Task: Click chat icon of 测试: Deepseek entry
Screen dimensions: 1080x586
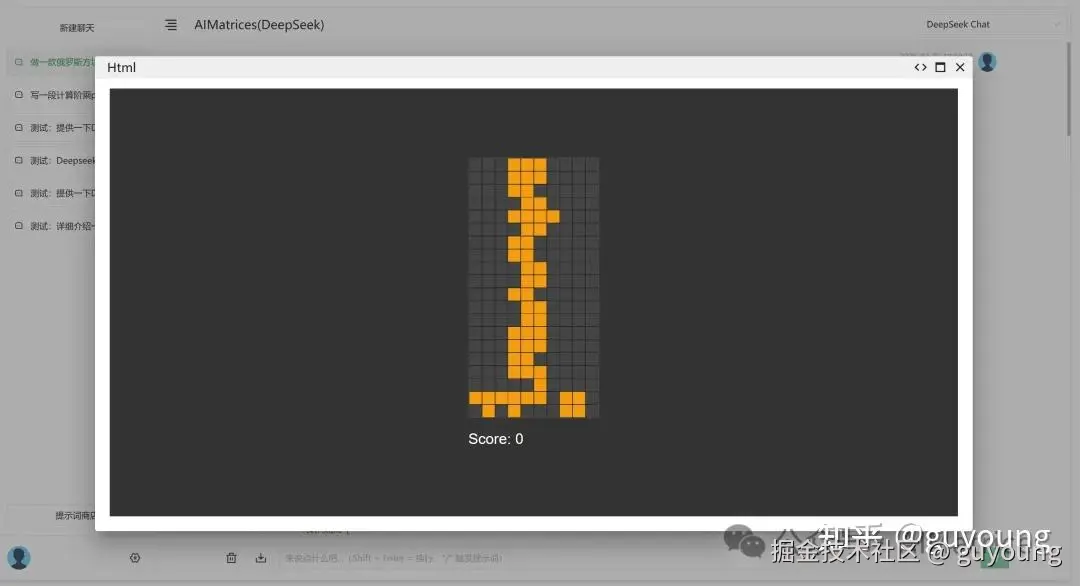Action: (x=19, y=160)
